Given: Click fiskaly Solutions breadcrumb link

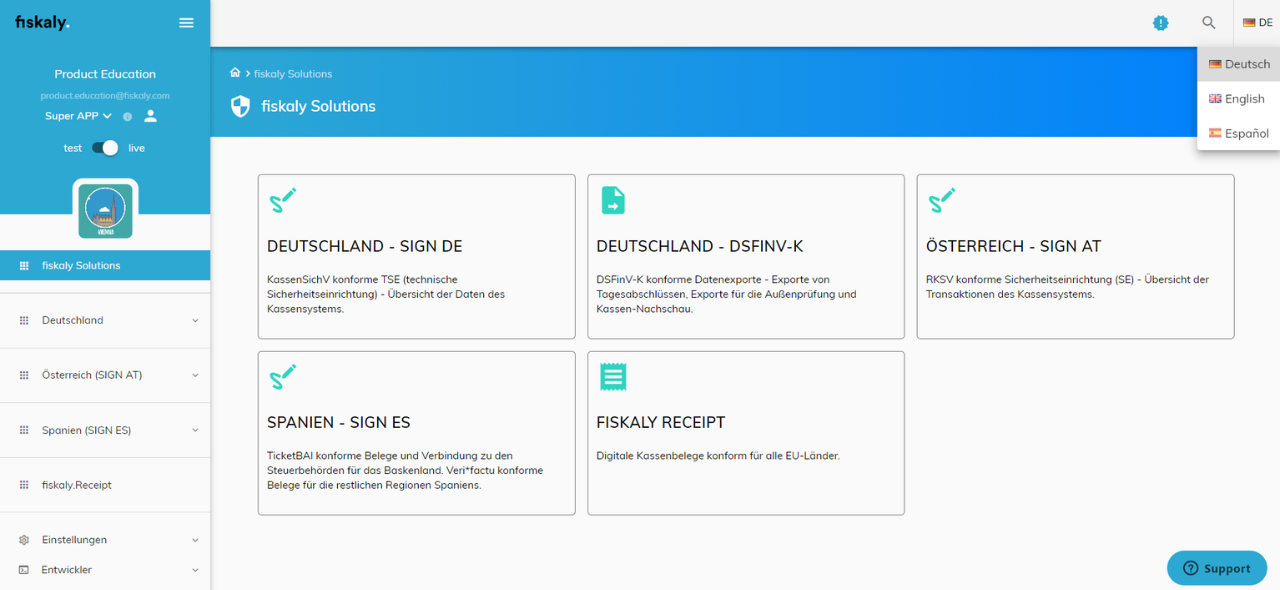Looking at the screenshot, I should point(293,74).
